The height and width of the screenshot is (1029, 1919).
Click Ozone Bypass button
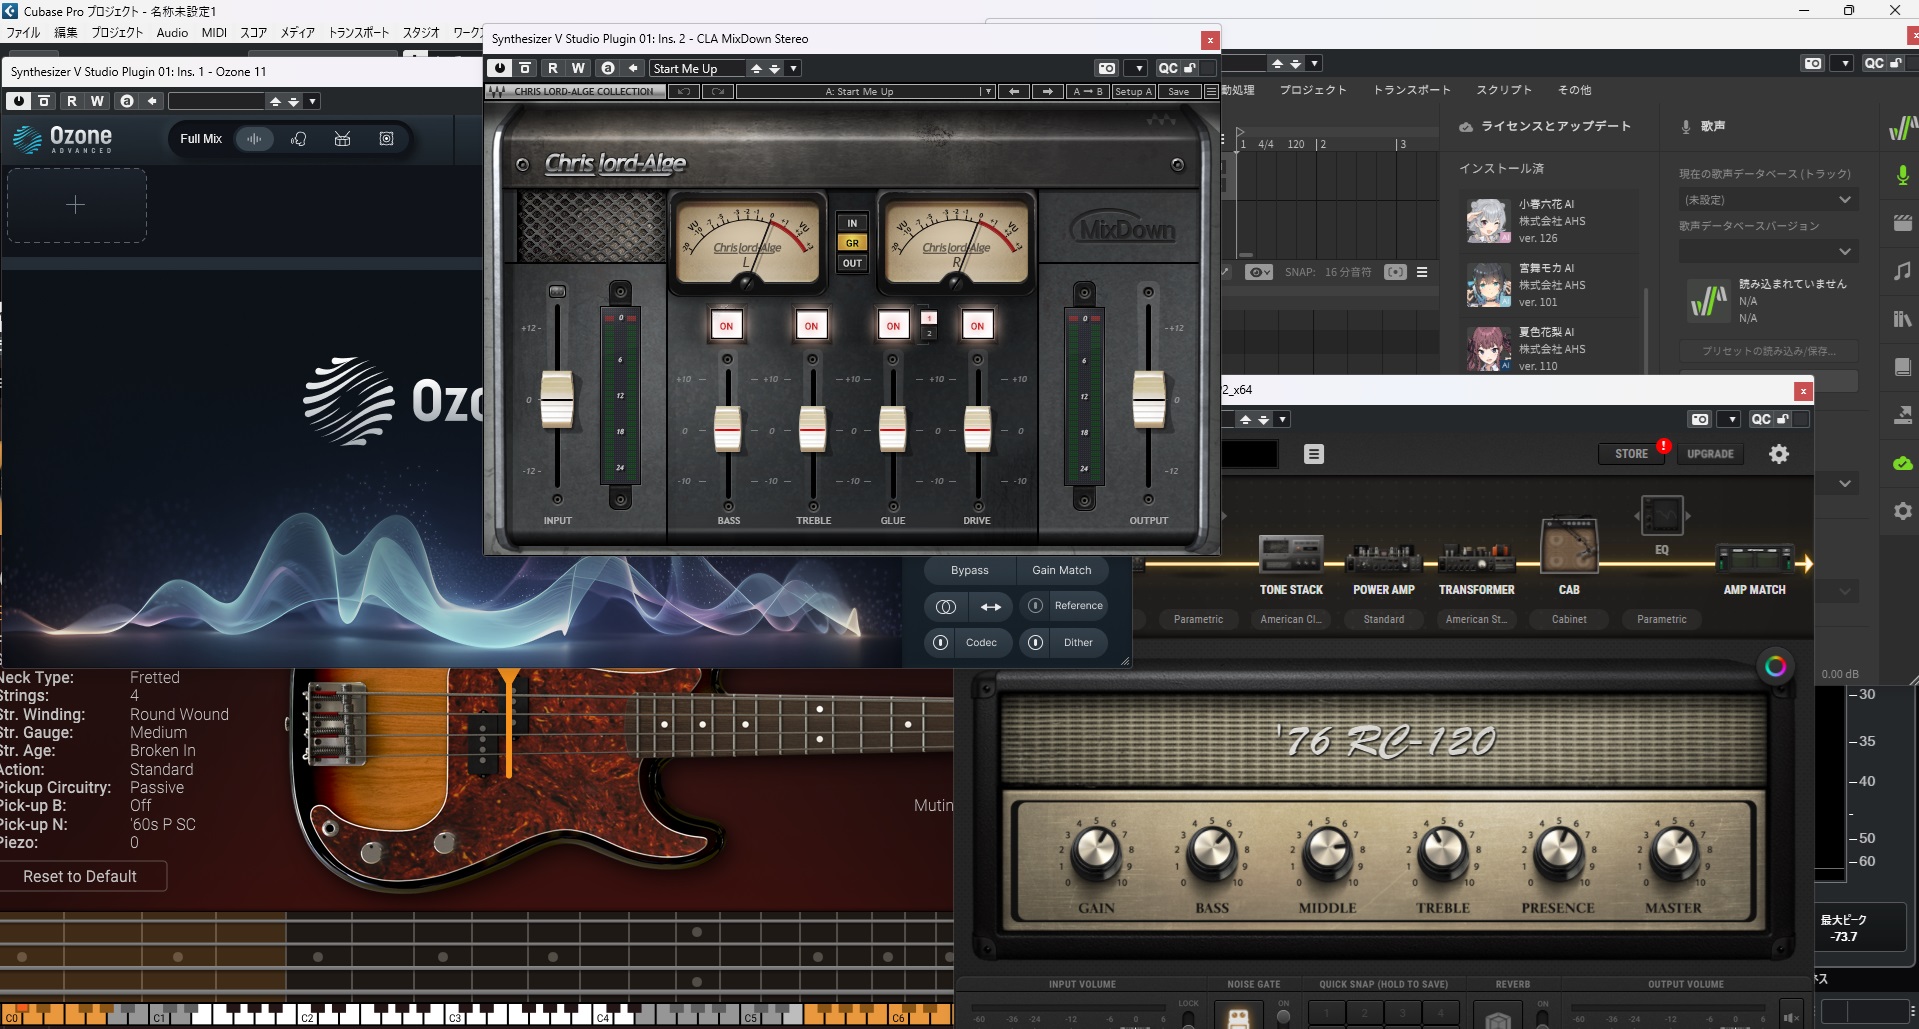click(970, 570)
